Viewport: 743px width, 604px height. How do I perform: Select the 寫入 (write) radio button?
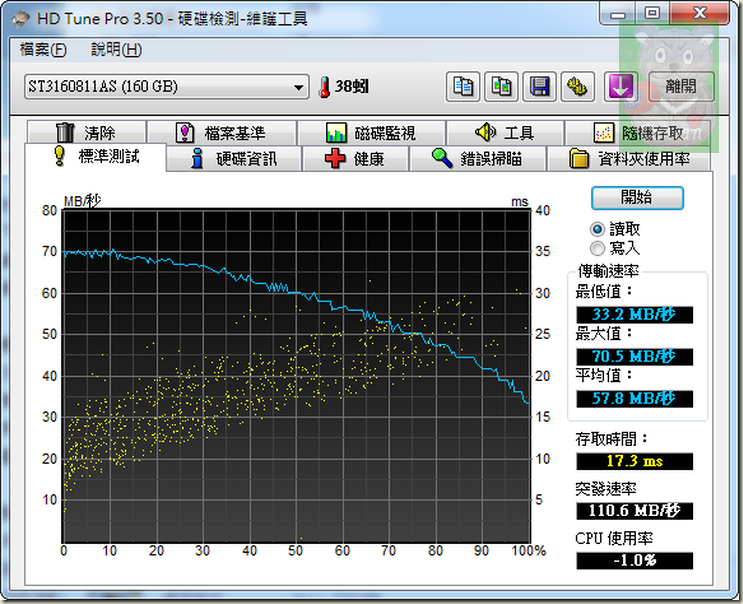click(598, 247)
